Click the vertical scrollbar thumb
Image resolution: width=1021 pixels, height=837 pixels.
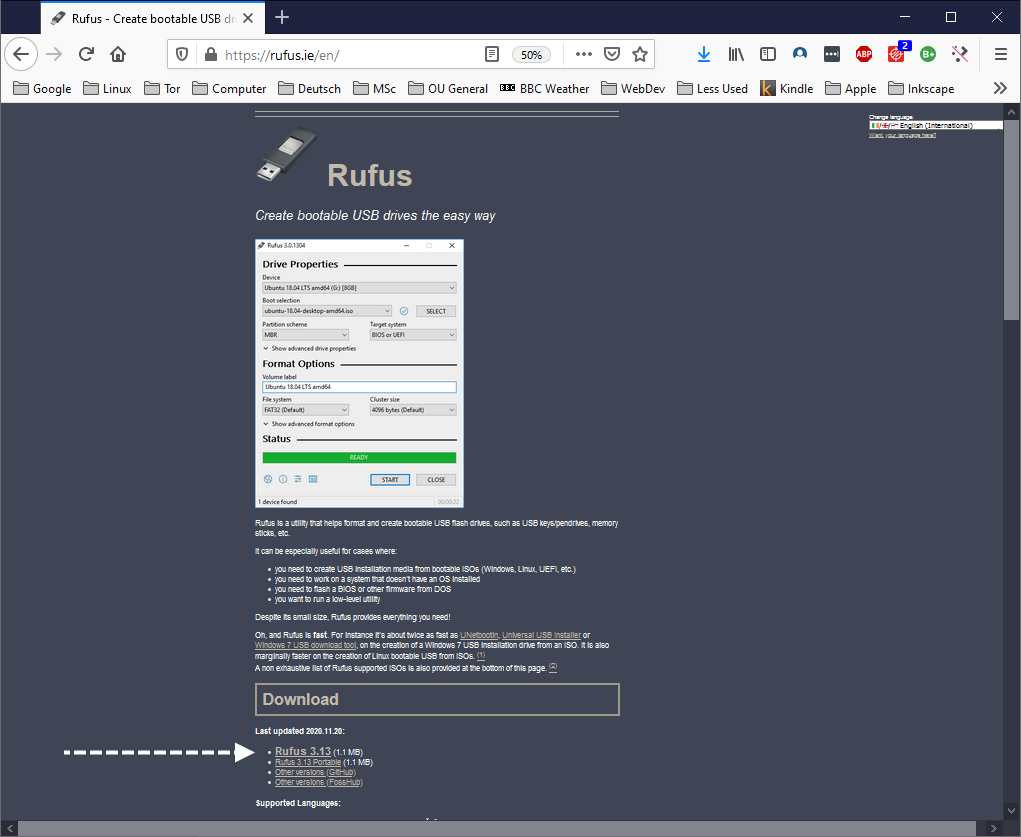pyautogui.click(x=1011, y=220)
